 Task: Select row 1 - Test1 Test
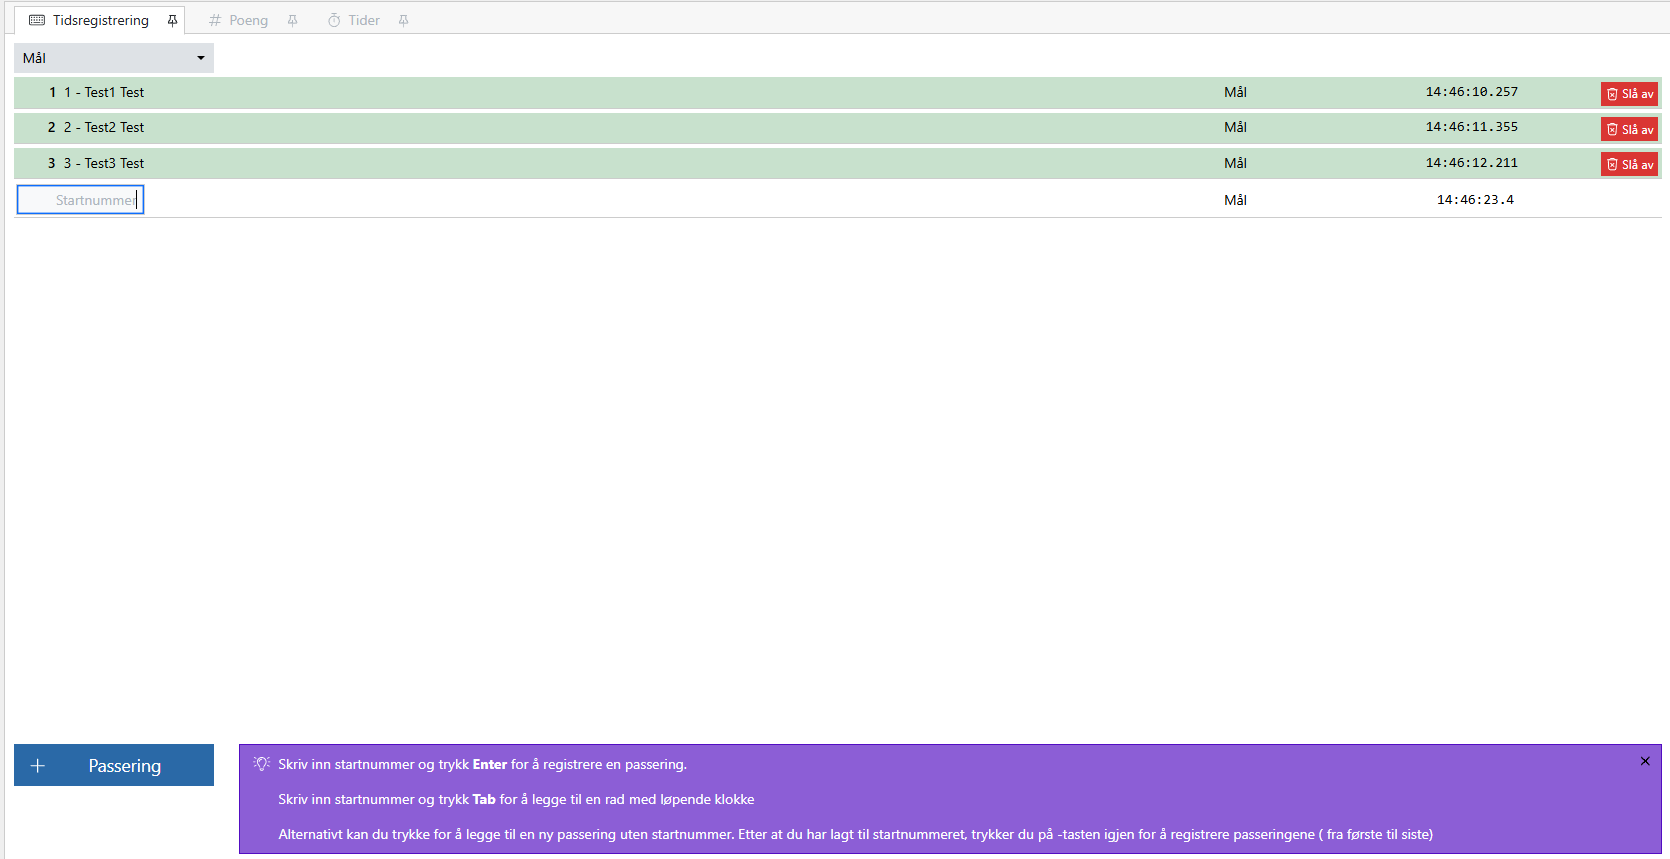click(x=837, y=92)
